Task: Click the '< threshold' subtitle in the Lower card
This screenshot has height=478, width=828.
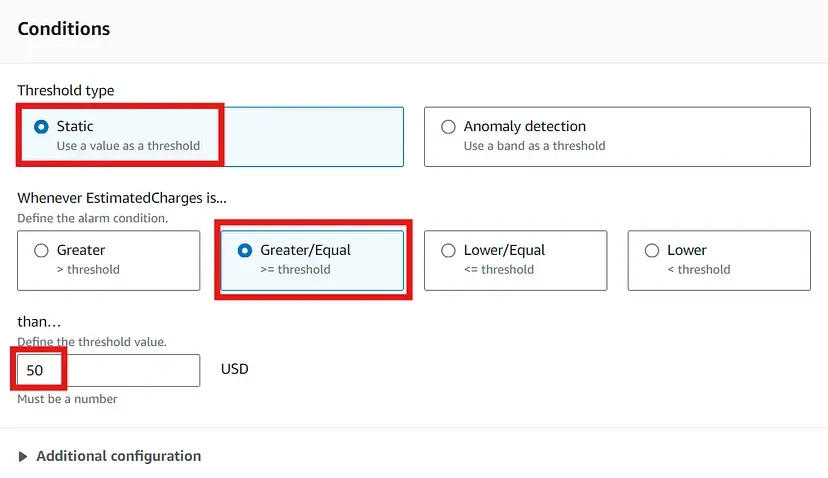Action: [699, 269]
